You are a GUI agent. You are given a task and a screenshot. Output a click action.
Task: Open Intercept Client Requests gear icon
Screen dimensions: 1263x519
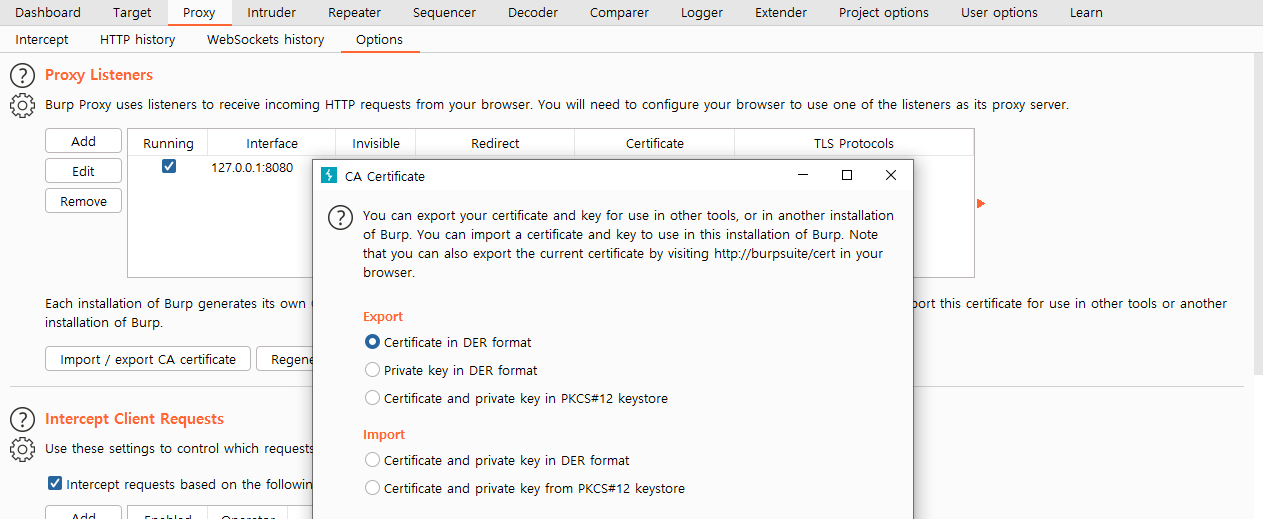(x=22, y=449)
